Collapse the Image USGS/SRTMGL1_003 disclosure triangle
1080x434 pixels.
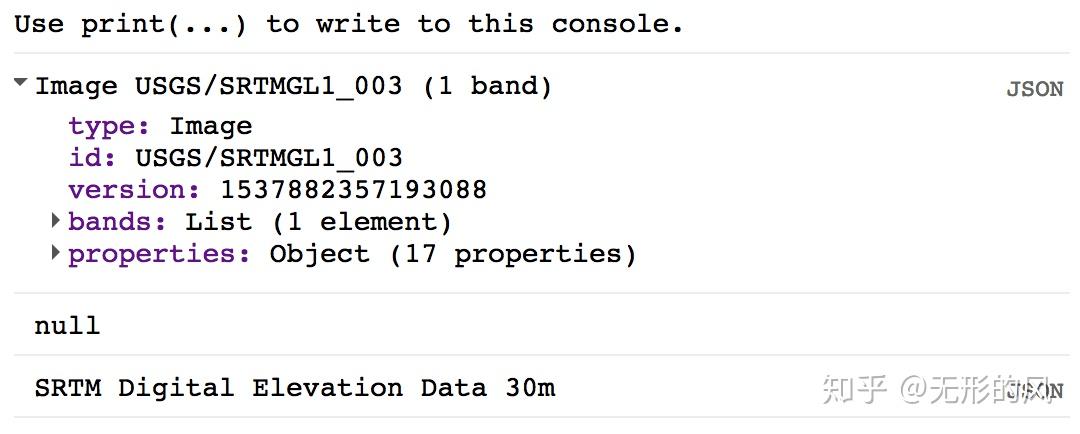tap(21, 84)
